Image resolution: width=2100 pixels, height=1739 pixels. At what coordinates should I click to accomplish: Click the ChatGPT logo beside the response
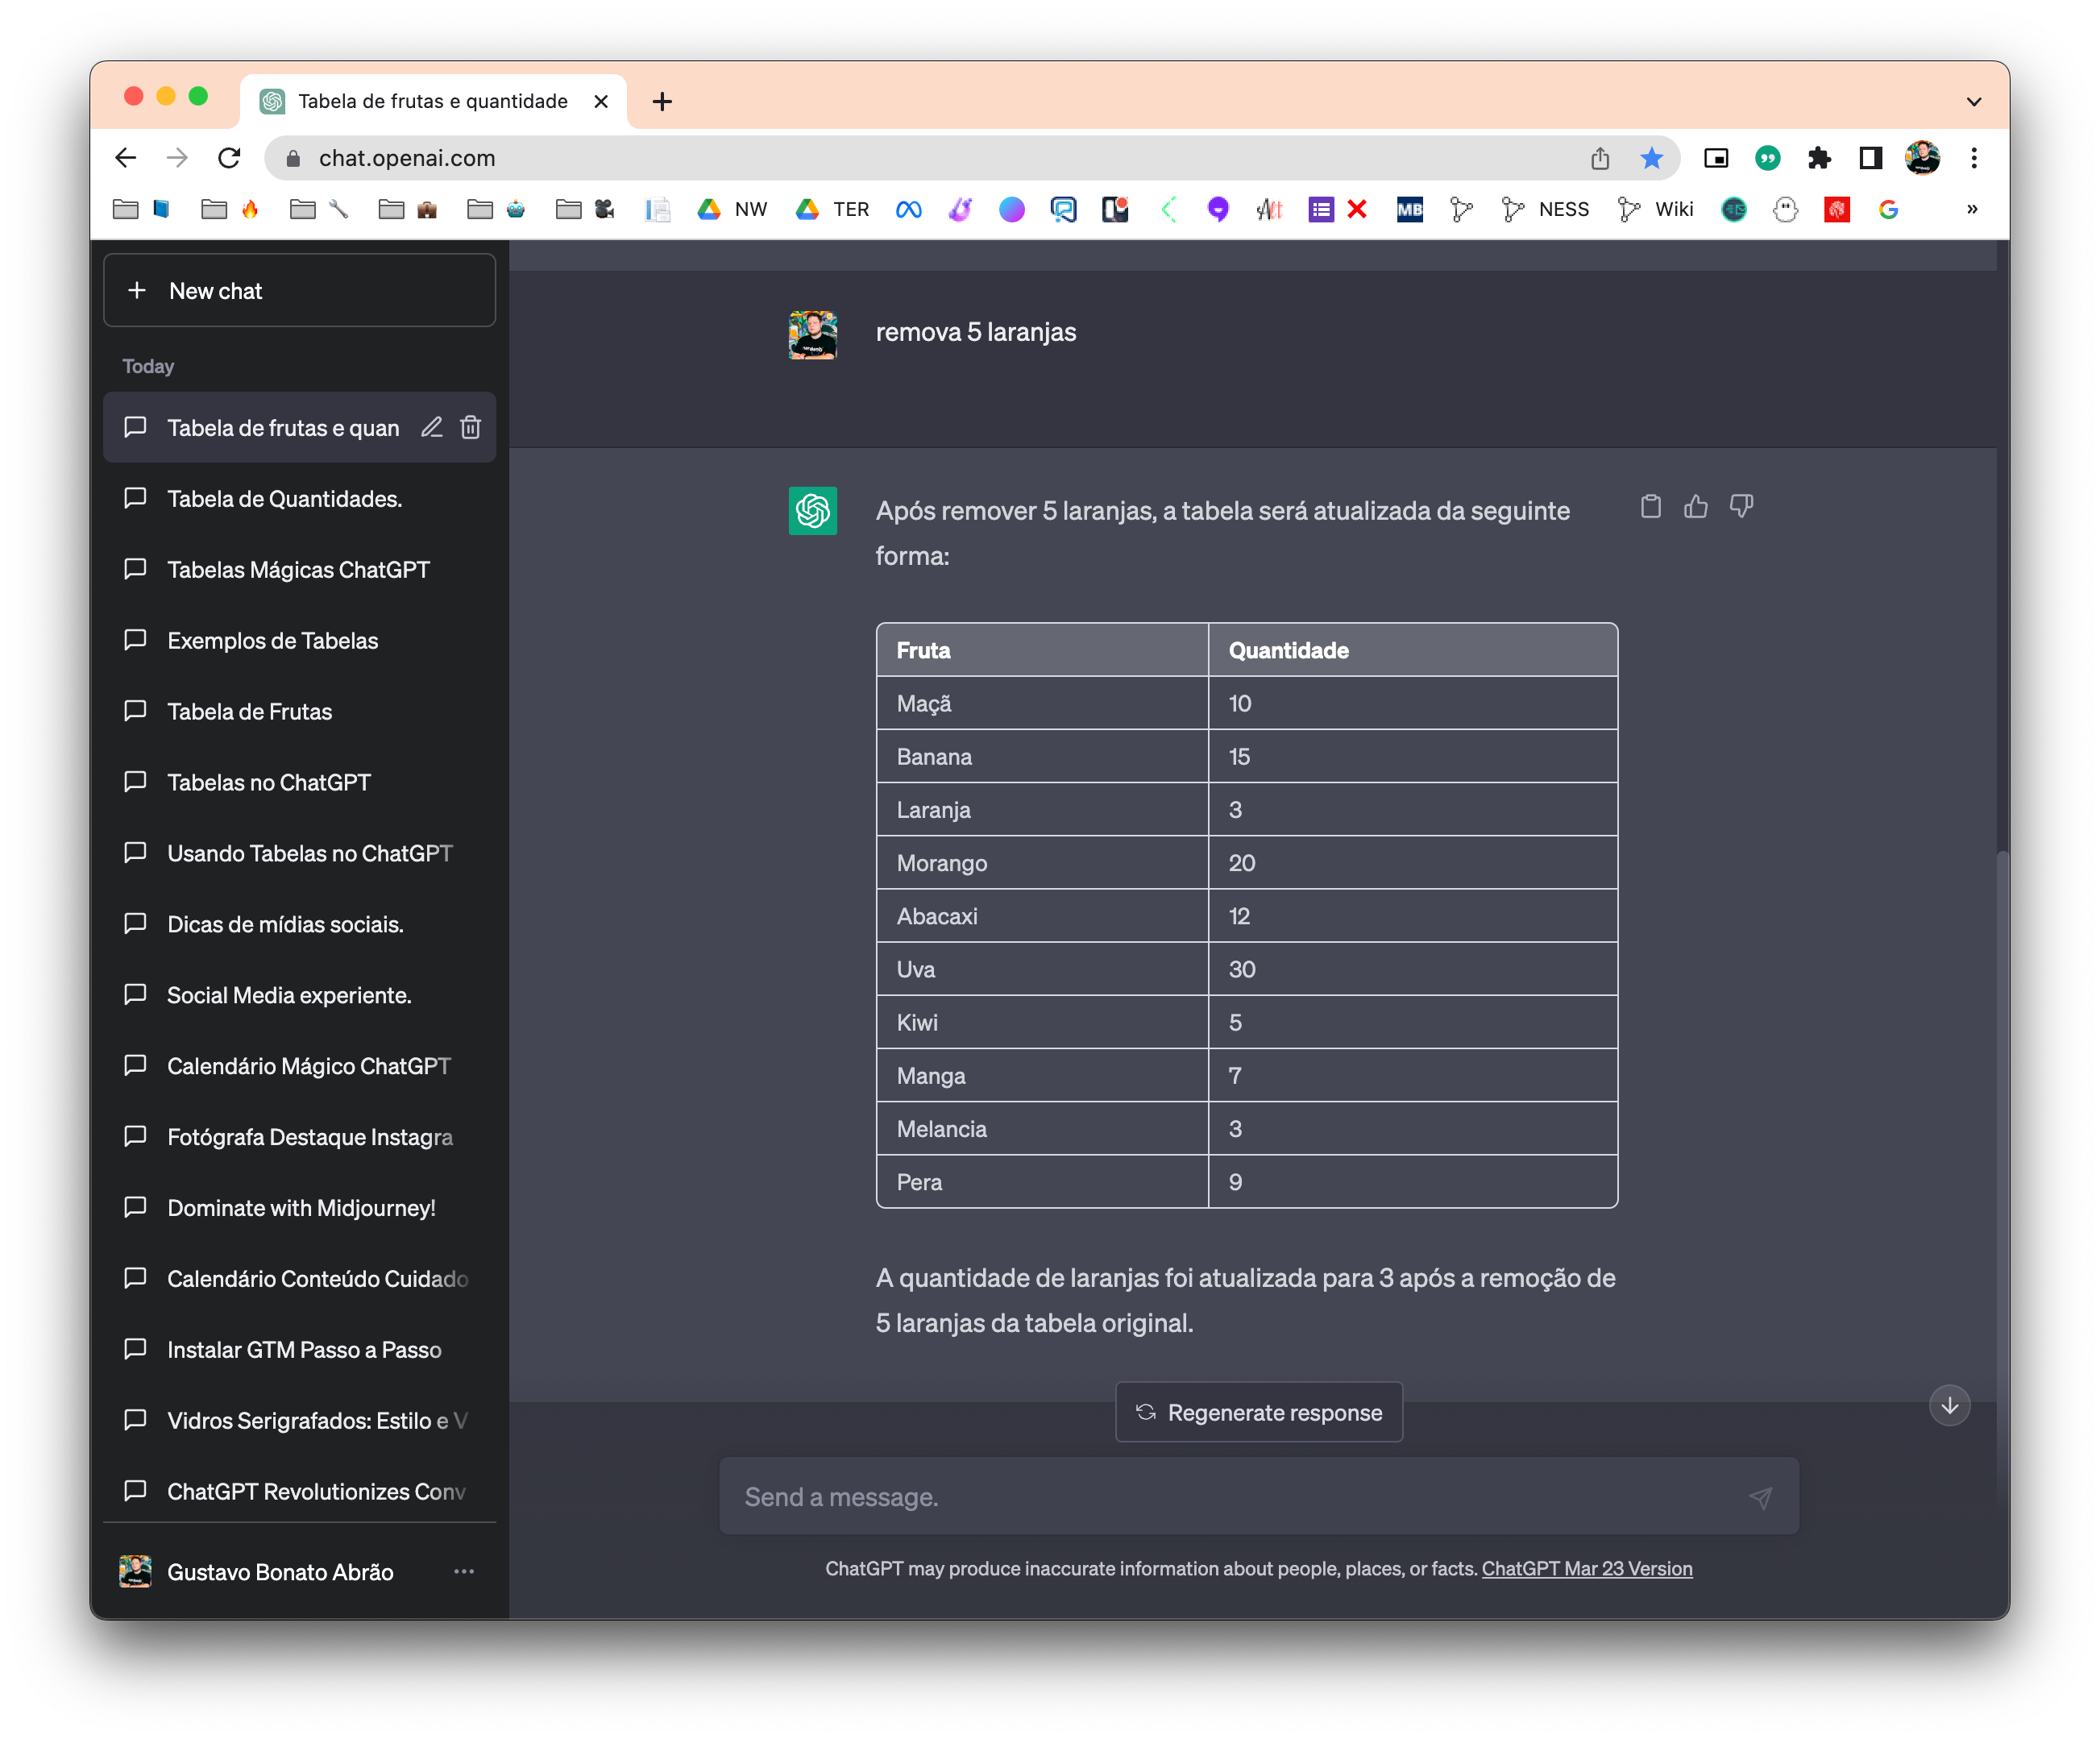pyautogui.click(x=812, y=511)
